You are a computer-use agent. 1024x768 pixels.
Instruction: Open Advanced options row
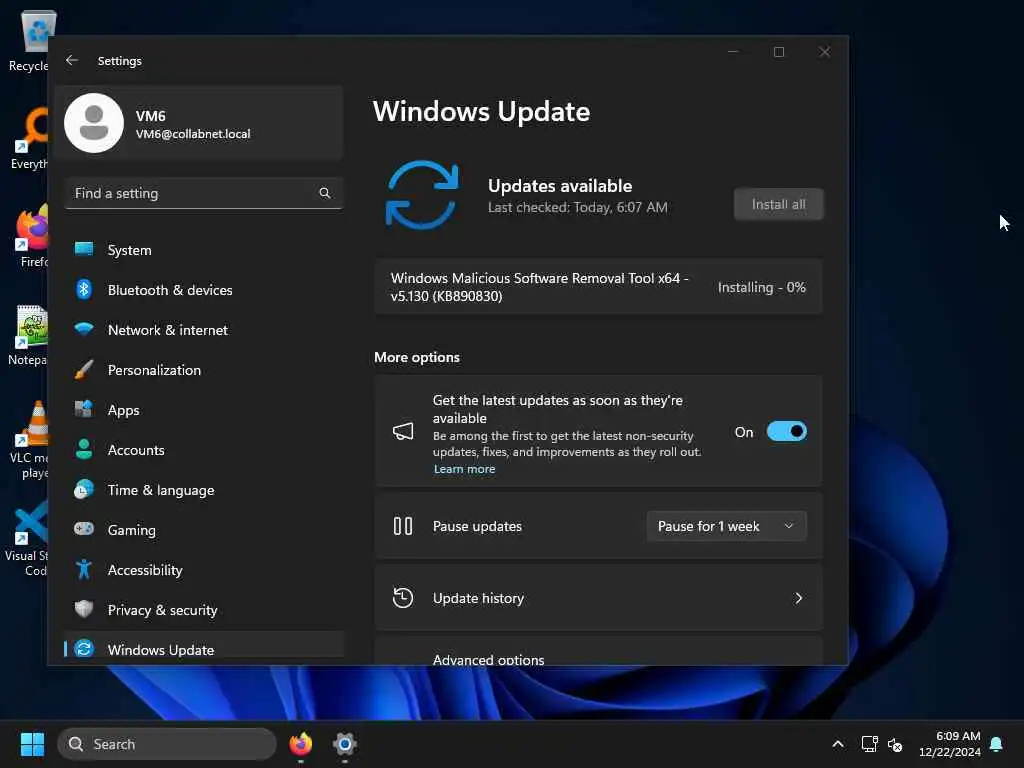click(x=598, y=652)
